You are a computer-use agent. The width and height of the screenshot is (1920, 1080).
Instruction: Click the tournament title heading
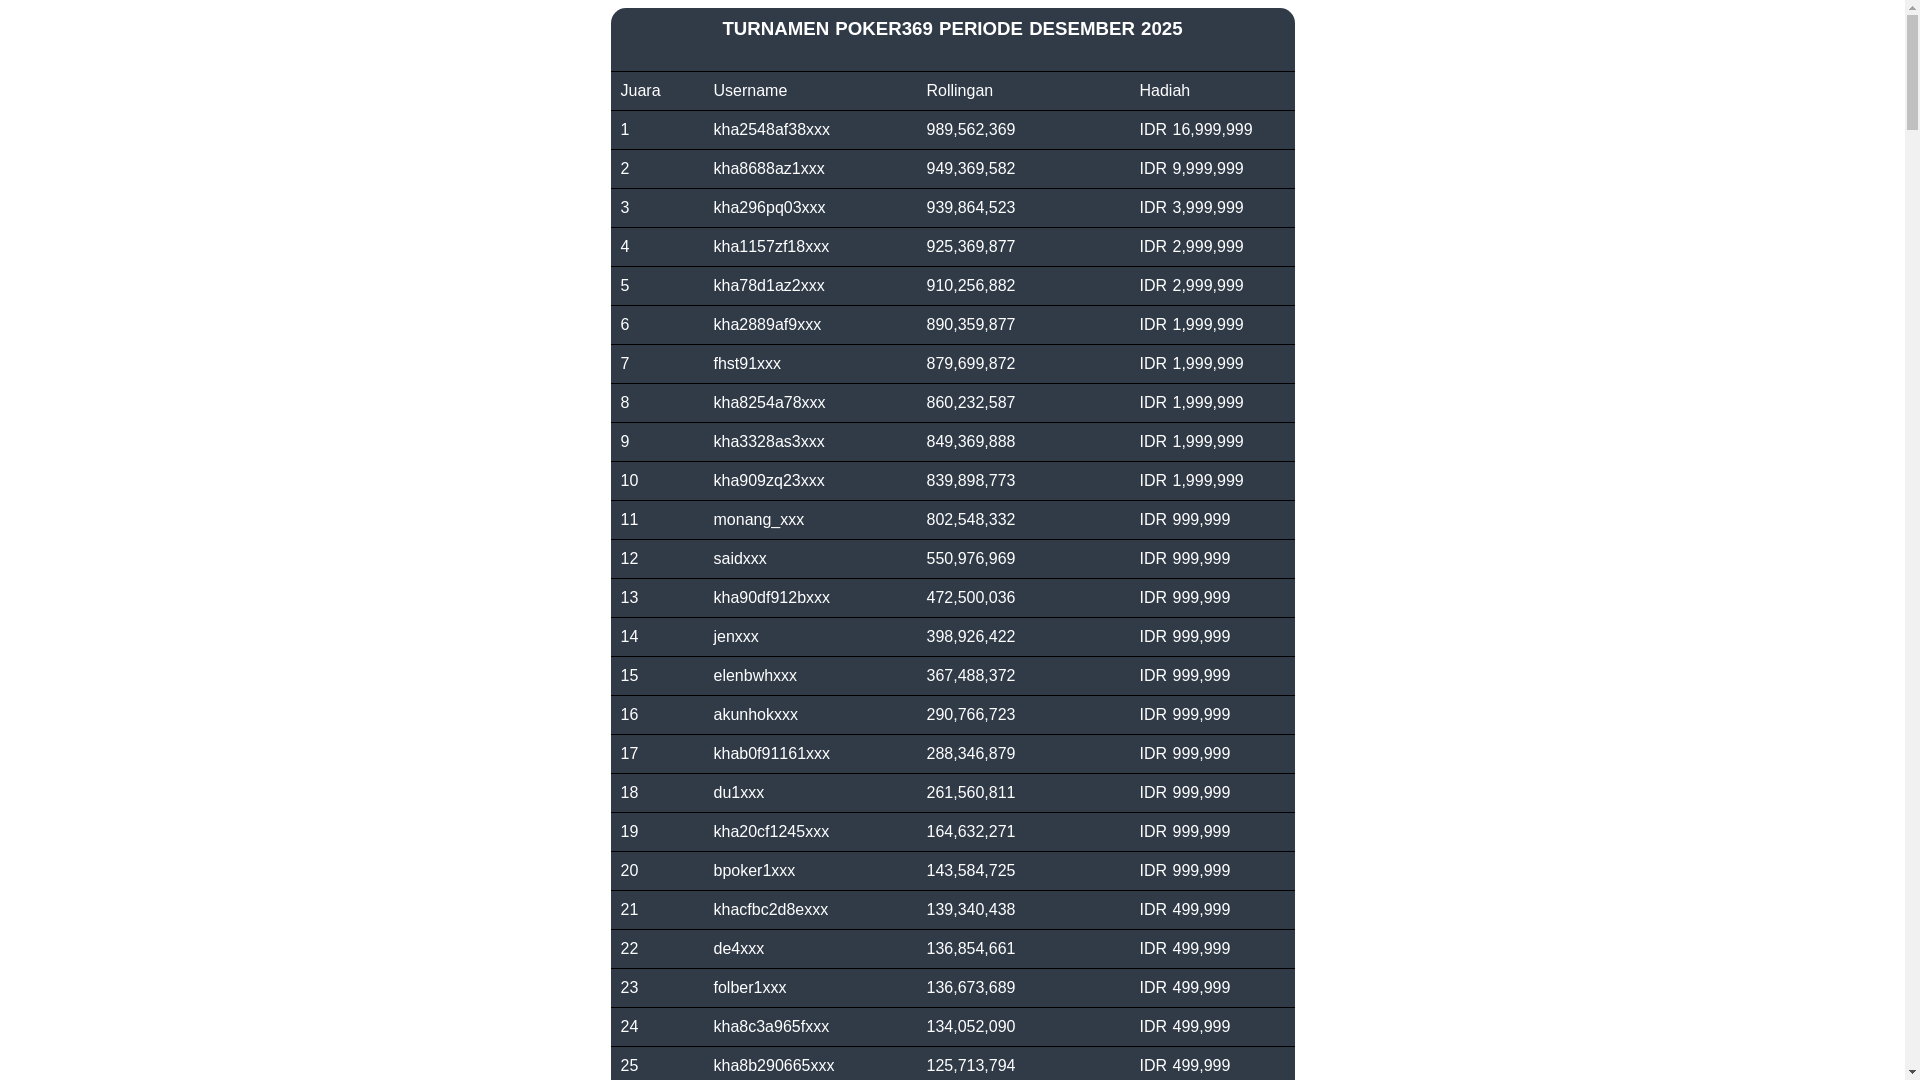coord(951,29)
